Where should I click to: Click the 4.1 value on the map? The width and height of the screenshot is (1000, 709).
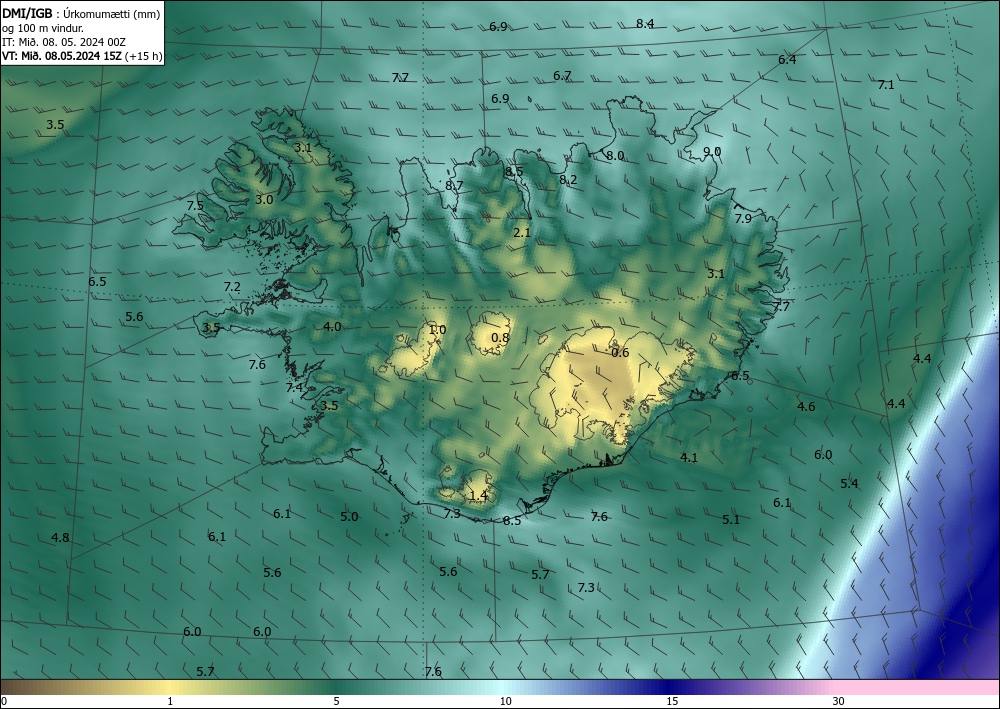(689, 457)
